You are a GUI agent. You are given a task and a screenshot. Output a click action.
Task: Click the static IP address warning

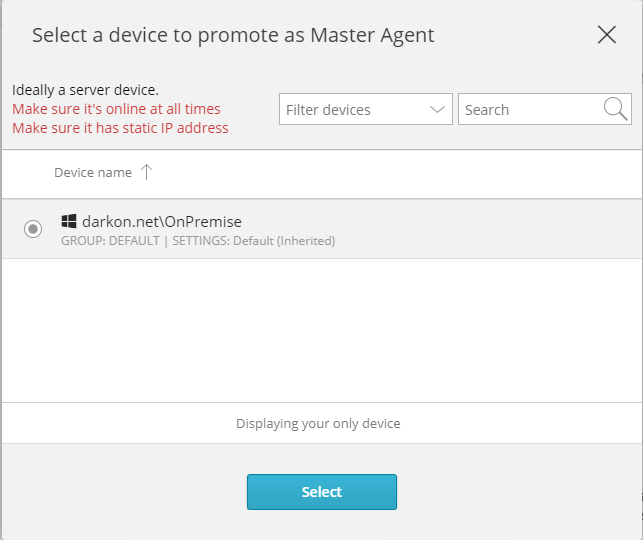(120, 128)
